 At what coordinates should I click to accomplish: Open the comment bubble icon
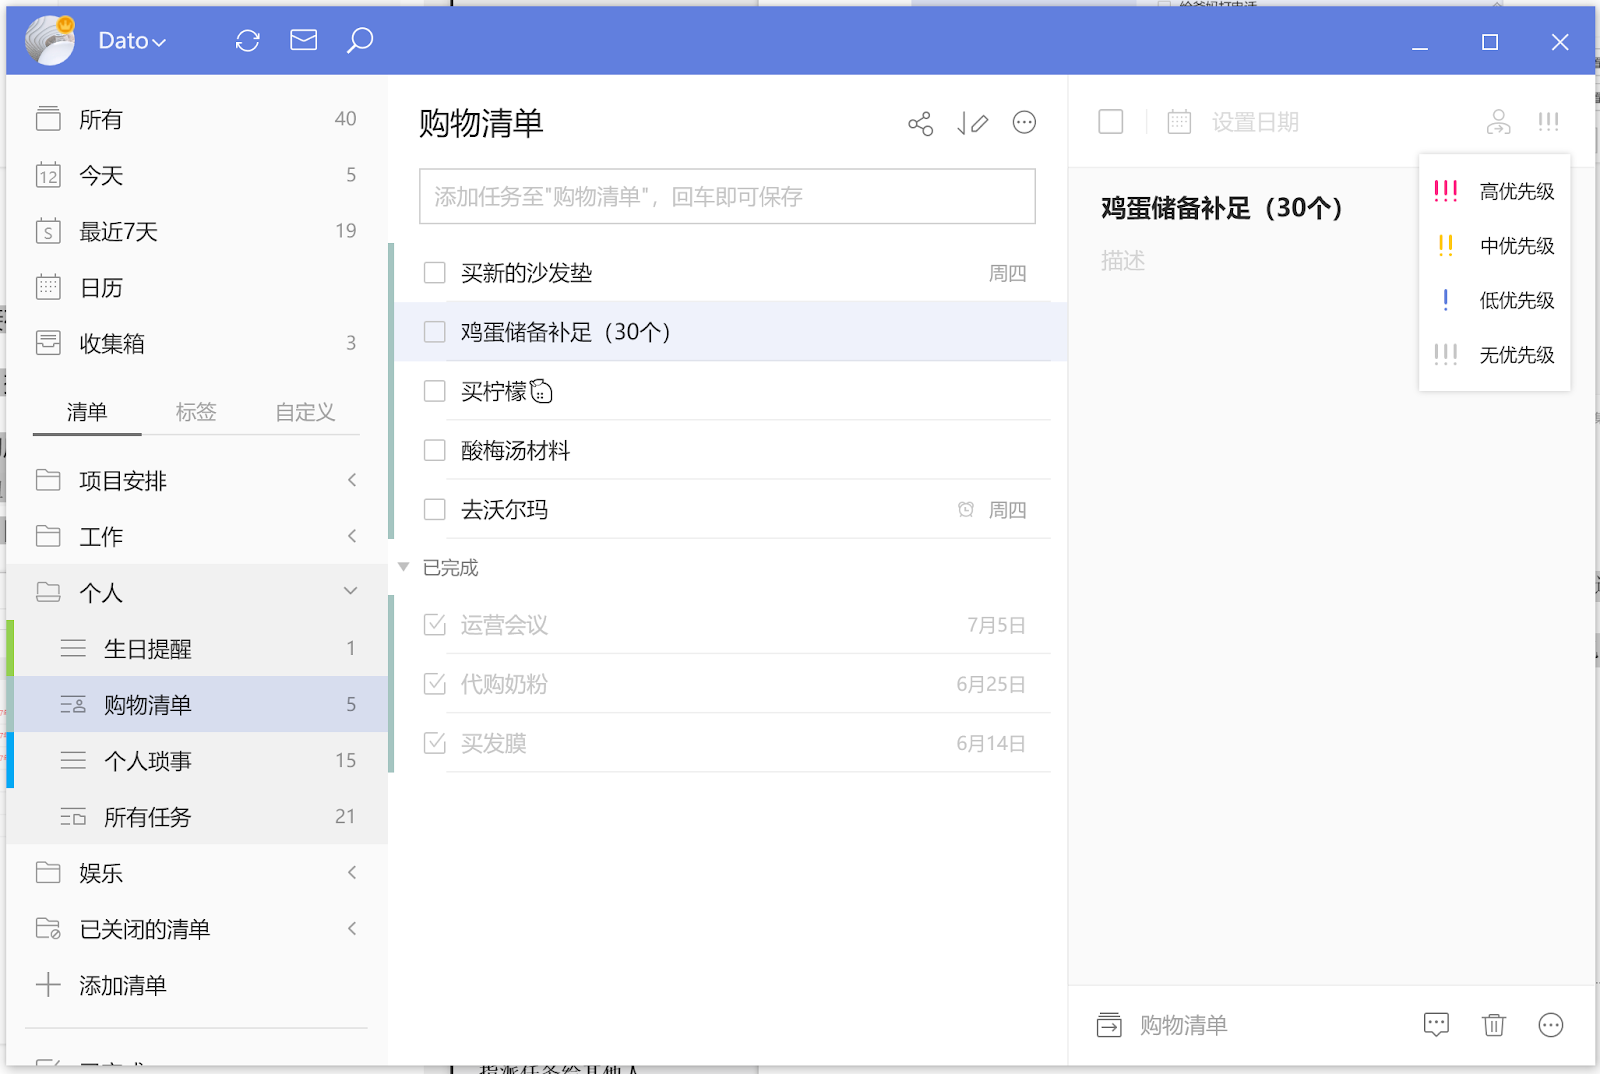click(x=1436, y=1025)
